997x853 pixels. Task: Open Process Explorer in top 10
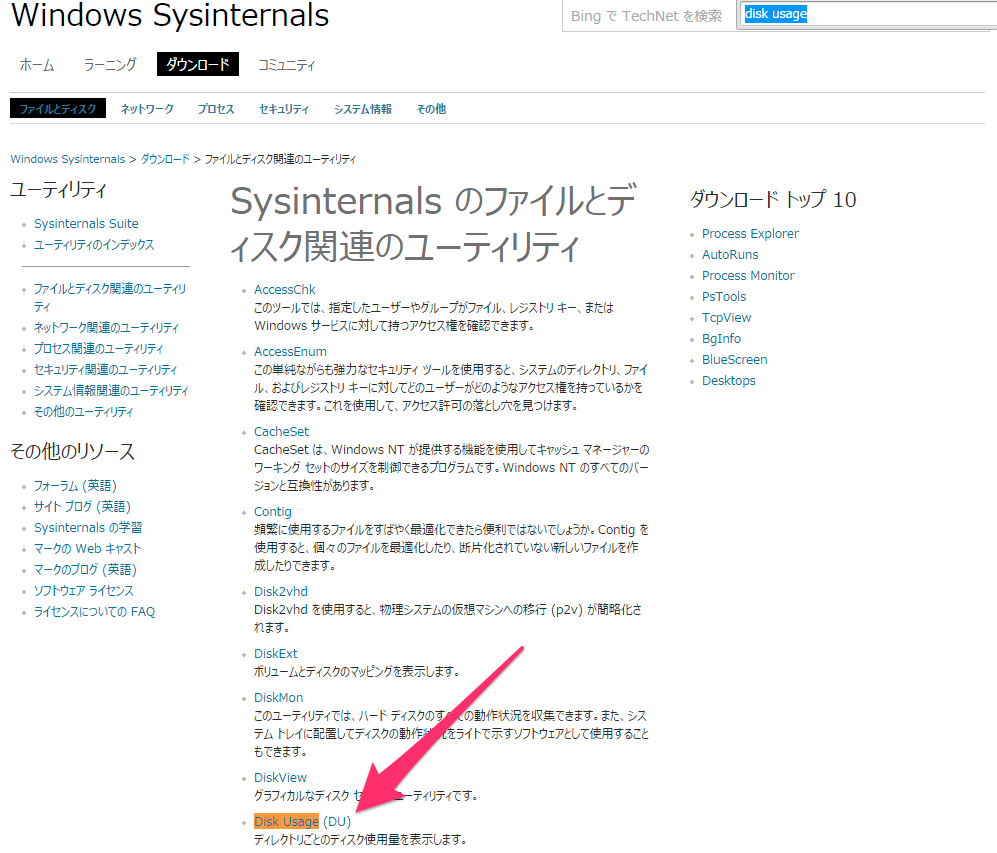(x=750, y=234)
